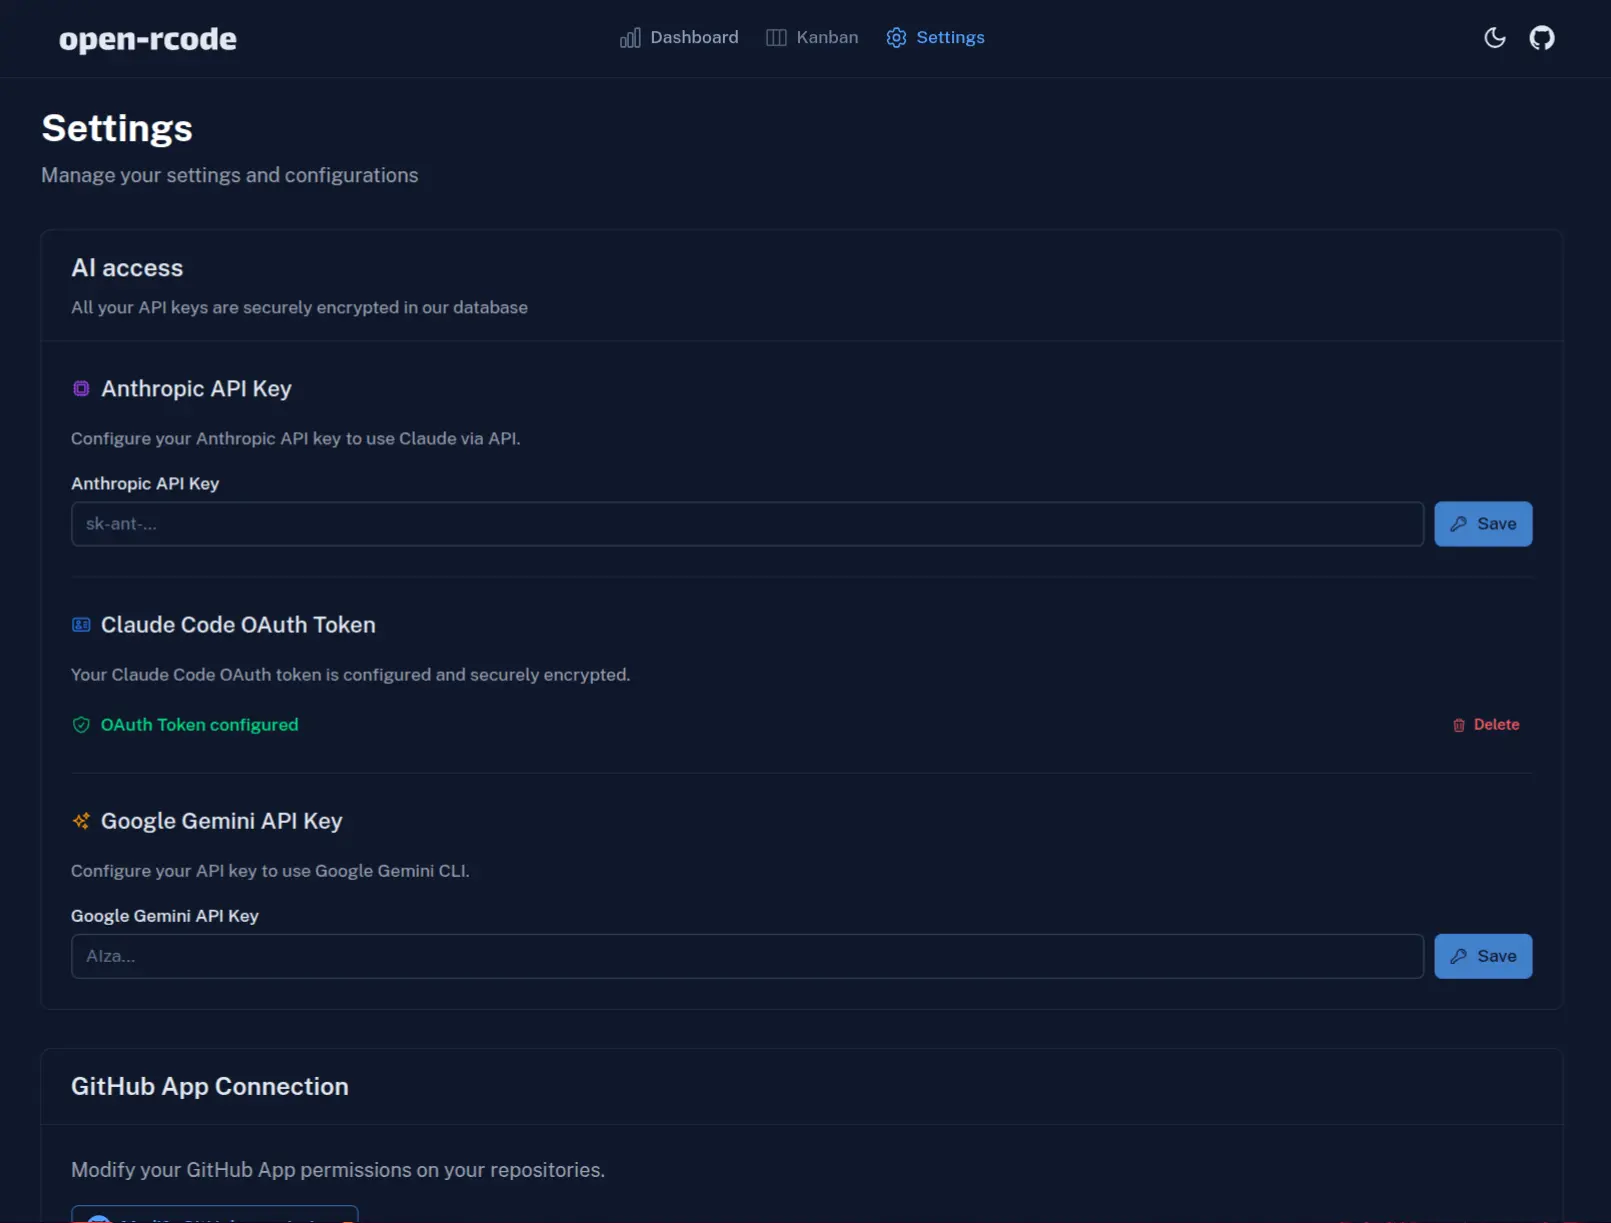Click the purple Anthropic chip icon
This screenshot has height=1223, width=1611.
81,389
